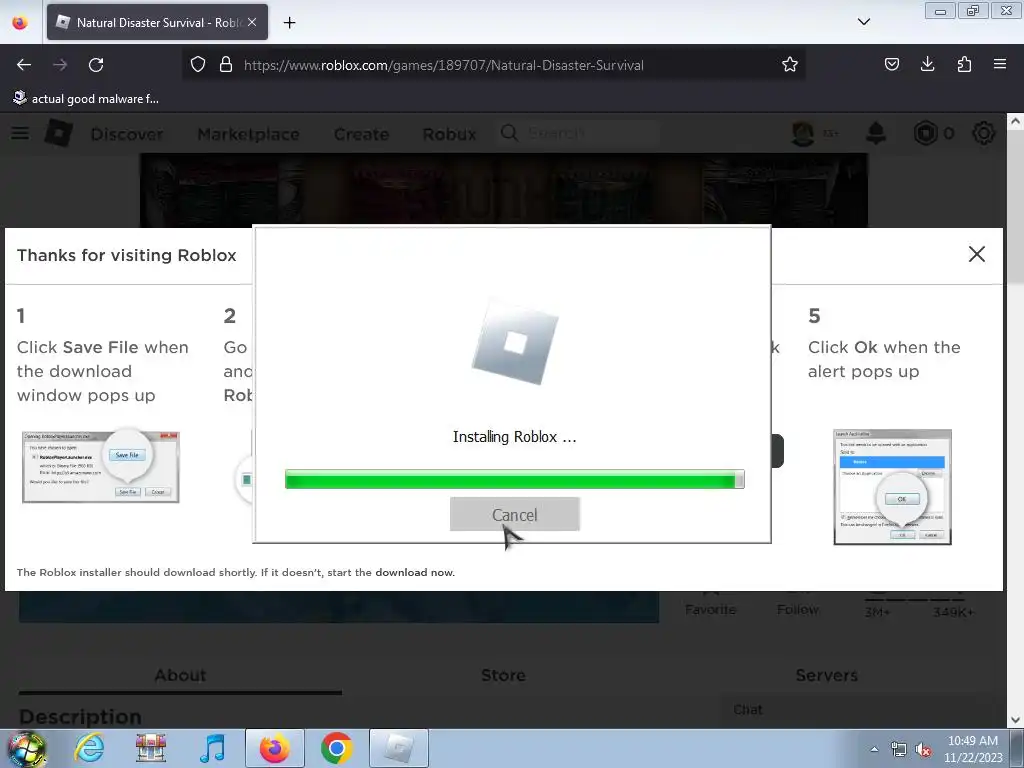Screen dimensions: 1024x768
Task: Select the Natural Disaster Survival tab
Action: [157, 22]
